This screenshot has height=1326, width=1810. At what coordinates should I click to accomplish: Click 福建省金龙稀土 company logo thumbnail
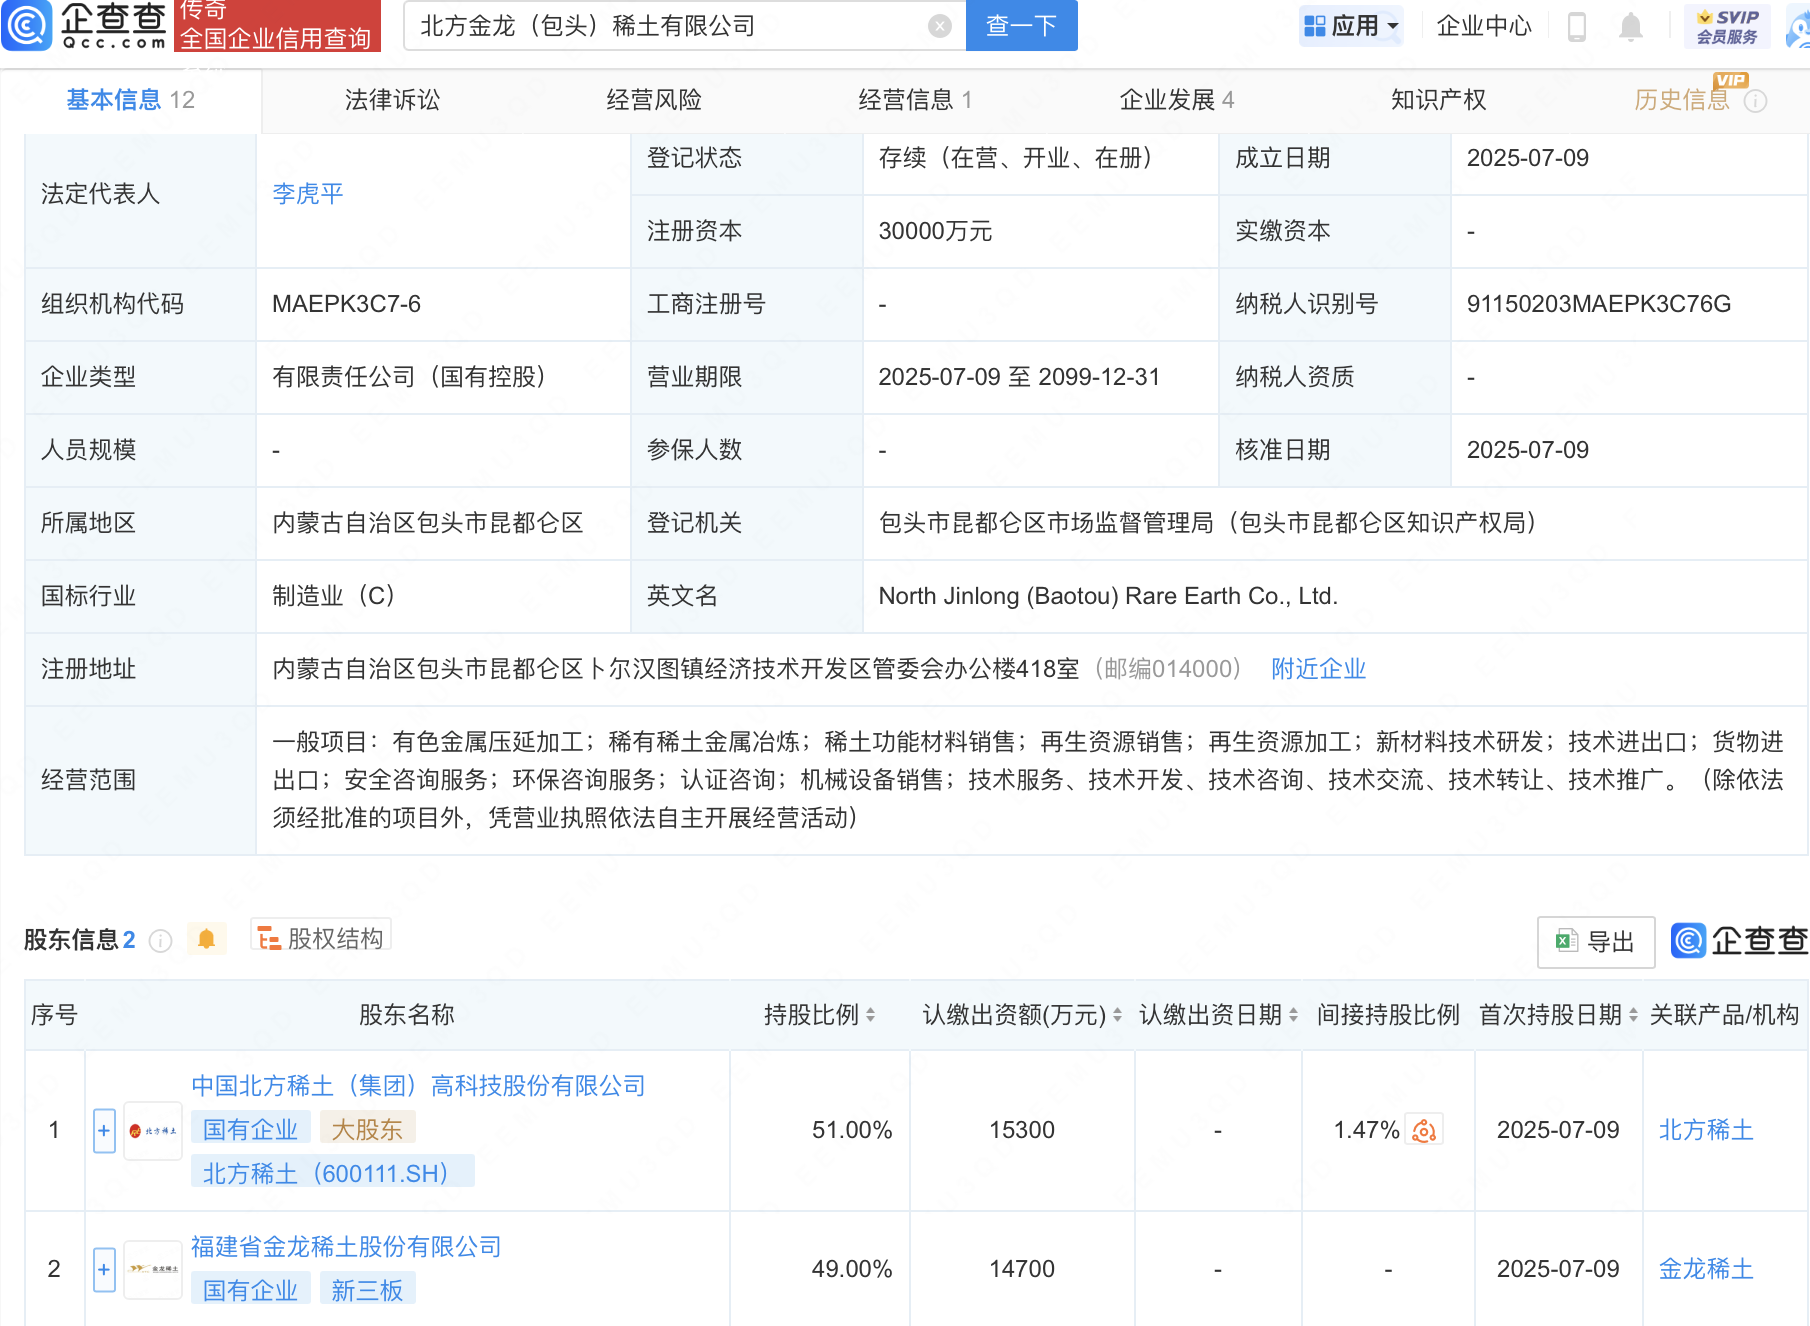pos(153,1269)
